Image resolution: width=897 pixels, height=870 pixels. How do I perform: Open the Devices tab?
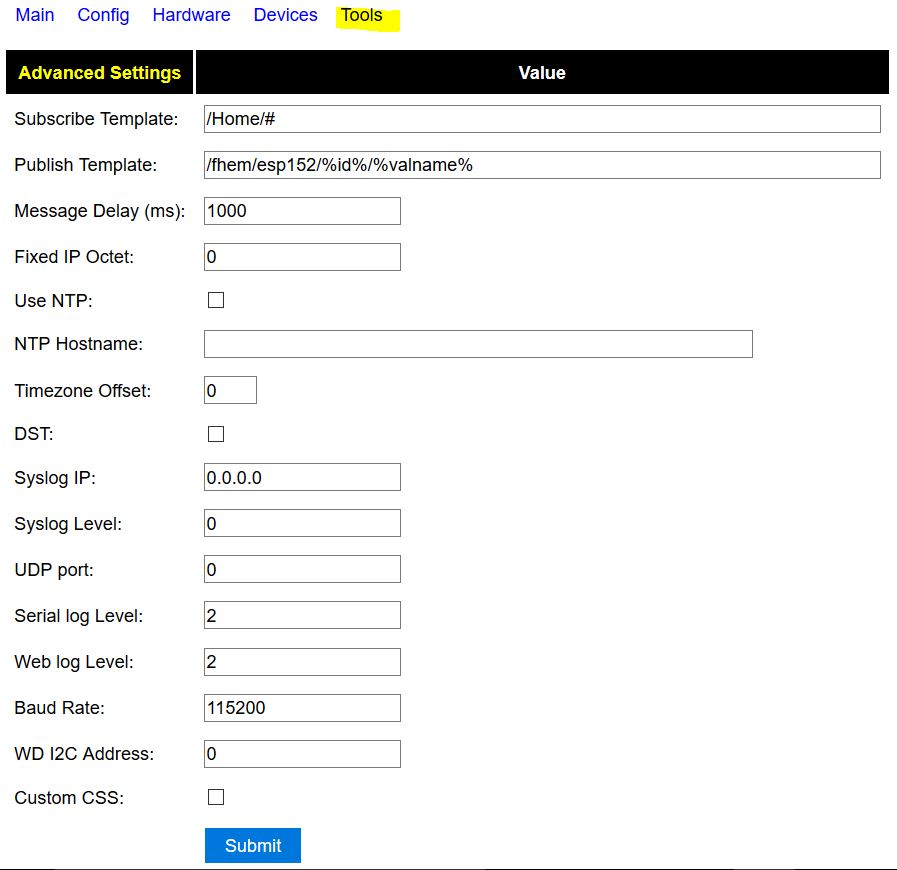[x=285, y=15]
